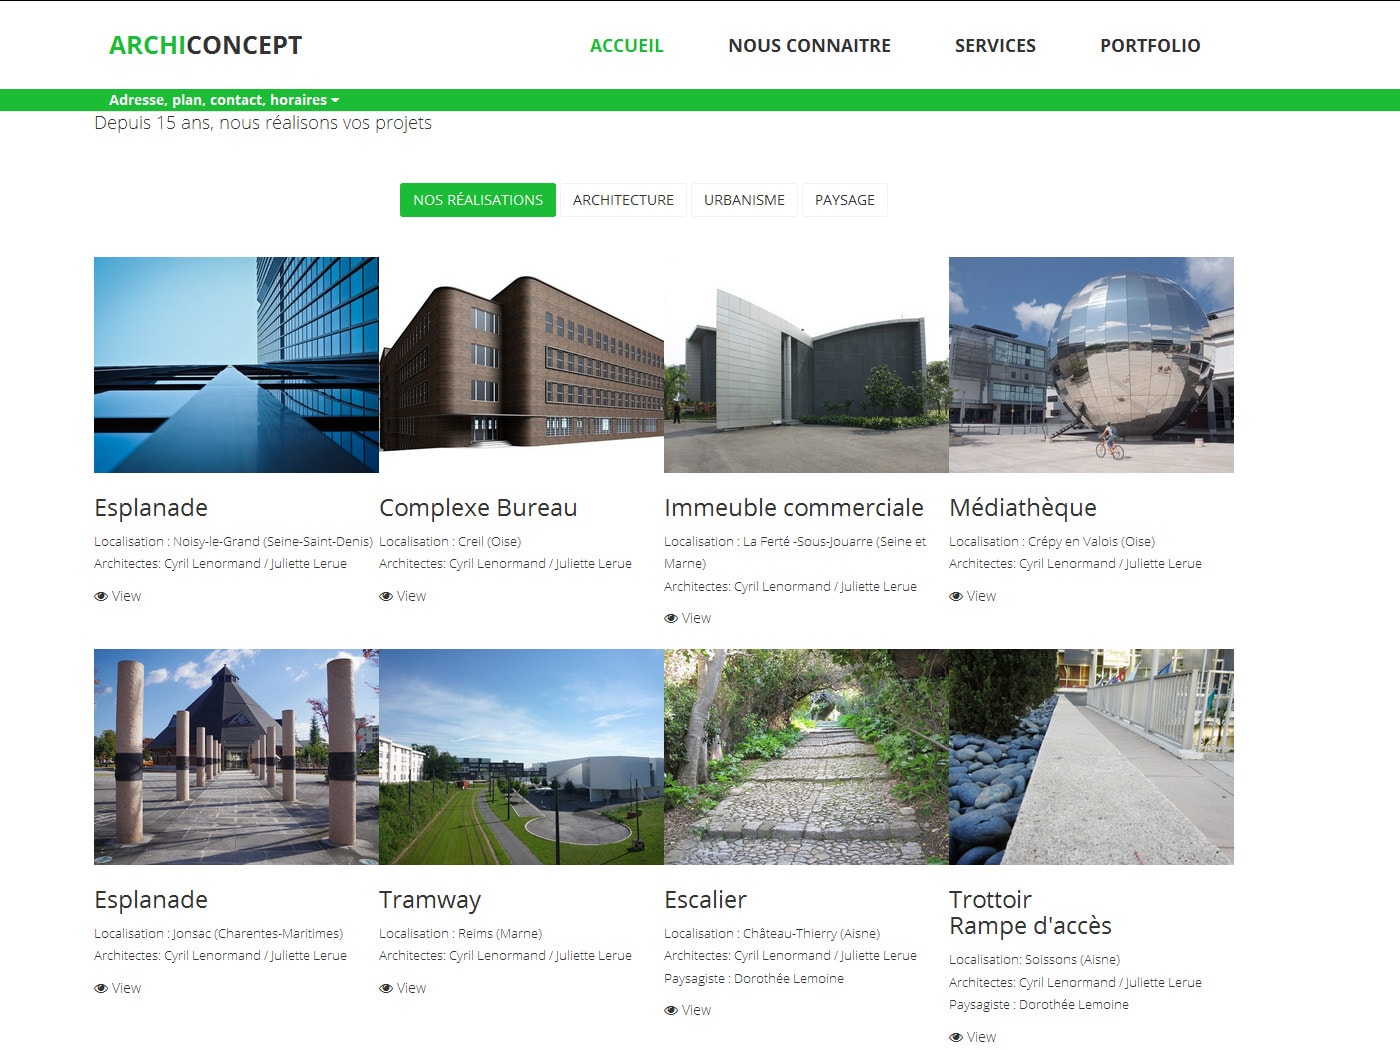This screenshot has width=1400, height=1050.
Task: Navigate to PORTFOLIO in the top menu
Action: [1150, 46]
